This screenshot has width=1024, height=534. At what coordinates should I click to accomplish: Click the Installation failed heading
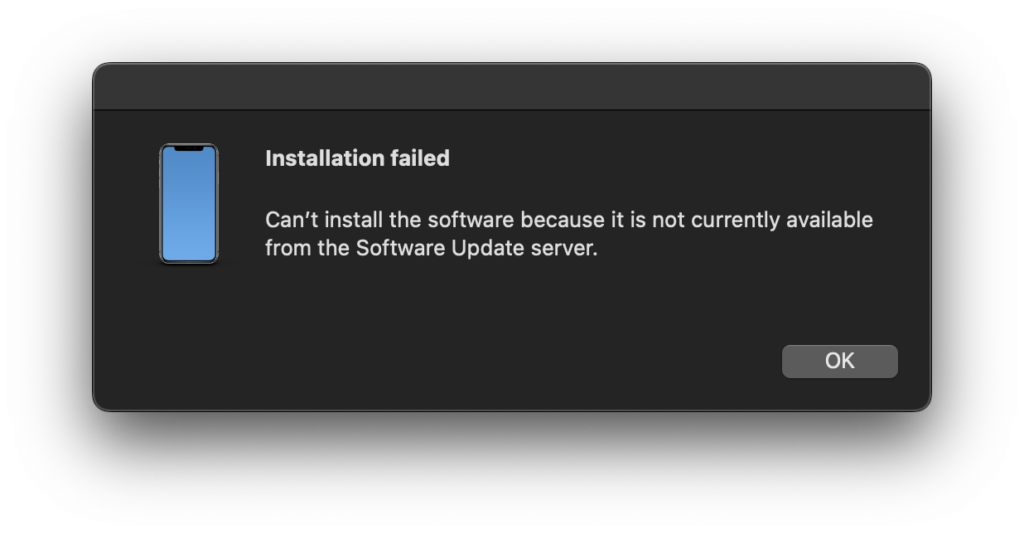coord(357,158)
